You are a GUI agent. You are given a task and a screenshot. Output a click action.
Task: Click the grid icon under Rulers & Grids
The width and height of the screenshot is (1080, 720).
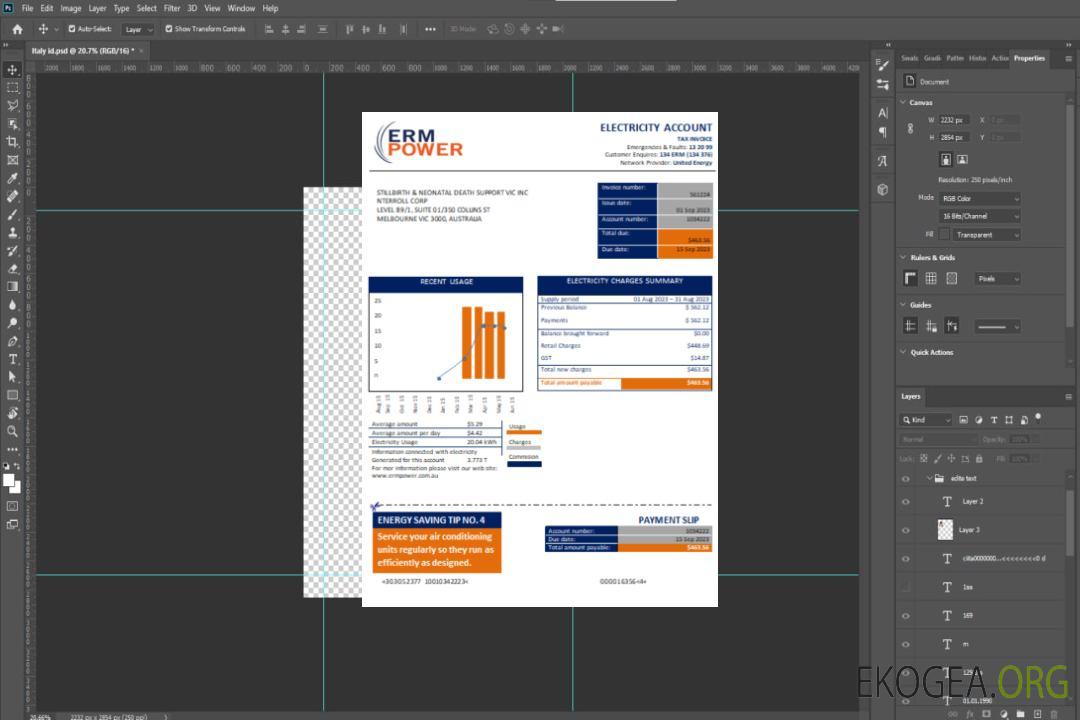click(x=931, y=279)
